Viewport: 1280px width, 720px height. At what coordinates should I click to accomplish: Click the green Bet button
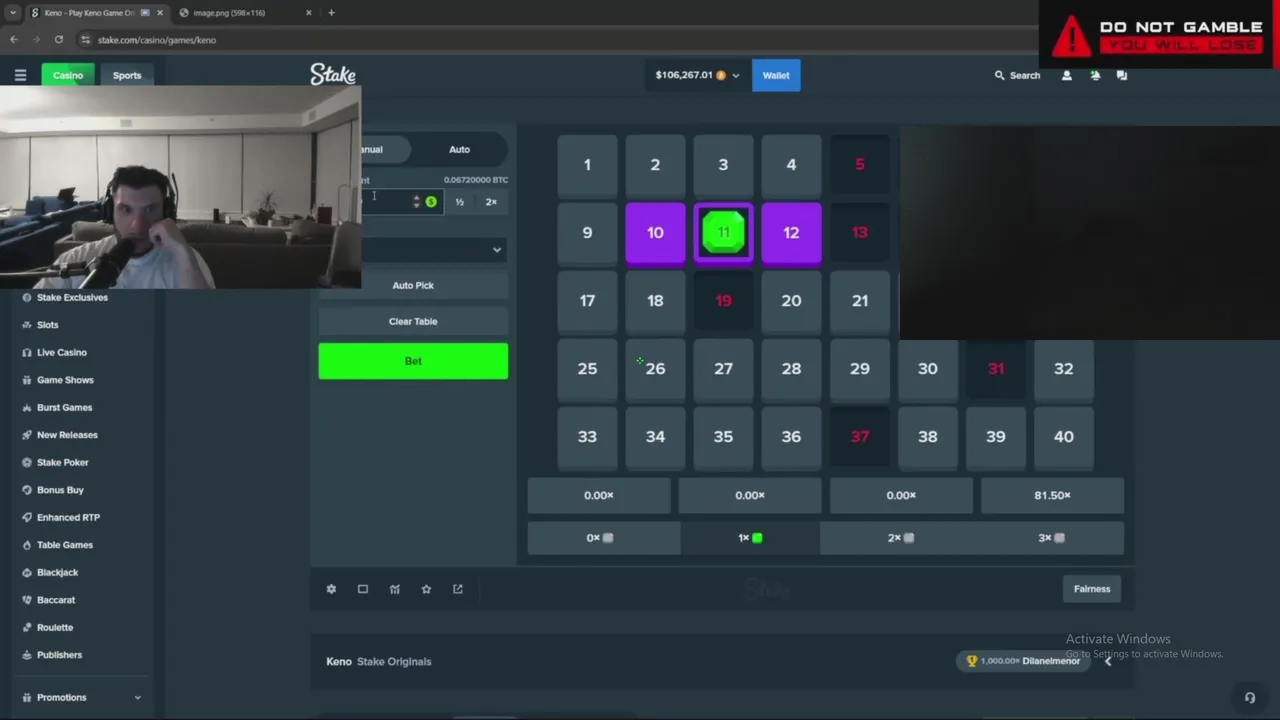coord(413,361)
